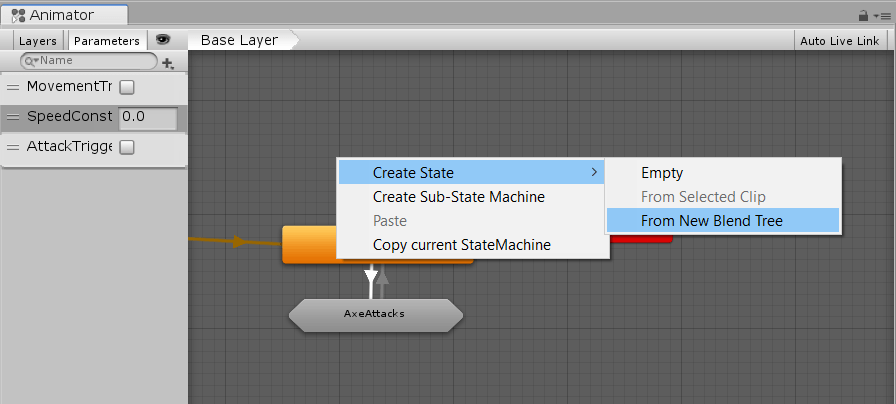Click the Base Layer breadcrumb
This screenshot has width=896, height=404.
click(x=239, y=40)
